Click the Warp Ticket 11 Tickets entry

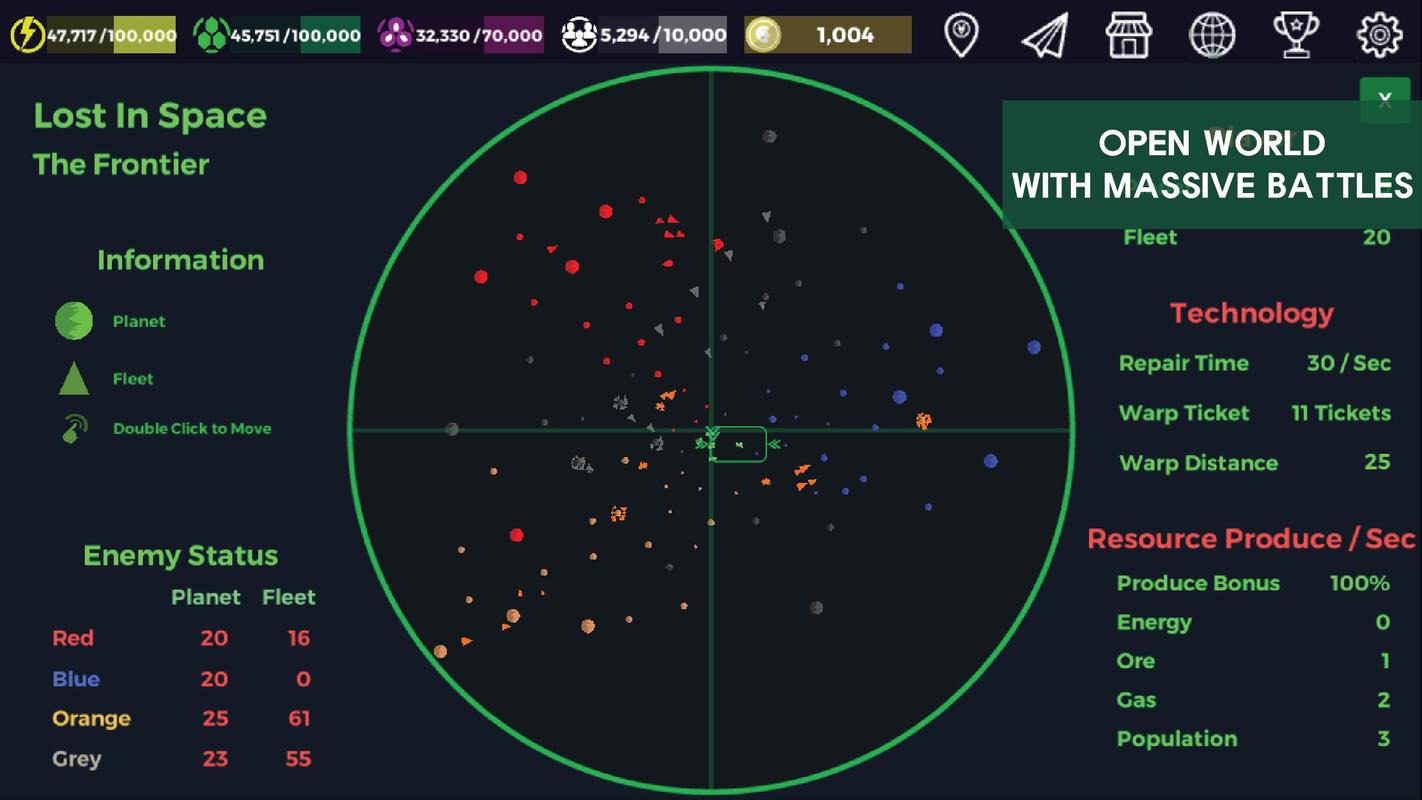point(1254,413)
